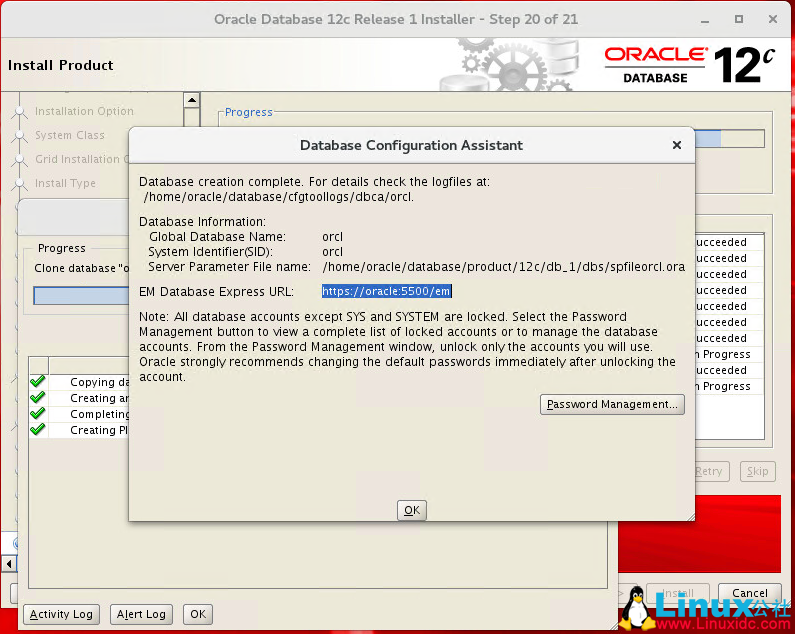Viewport: 795px width, 634px height.
Task: Click the Skip button
Action: (x=757, y=471)
